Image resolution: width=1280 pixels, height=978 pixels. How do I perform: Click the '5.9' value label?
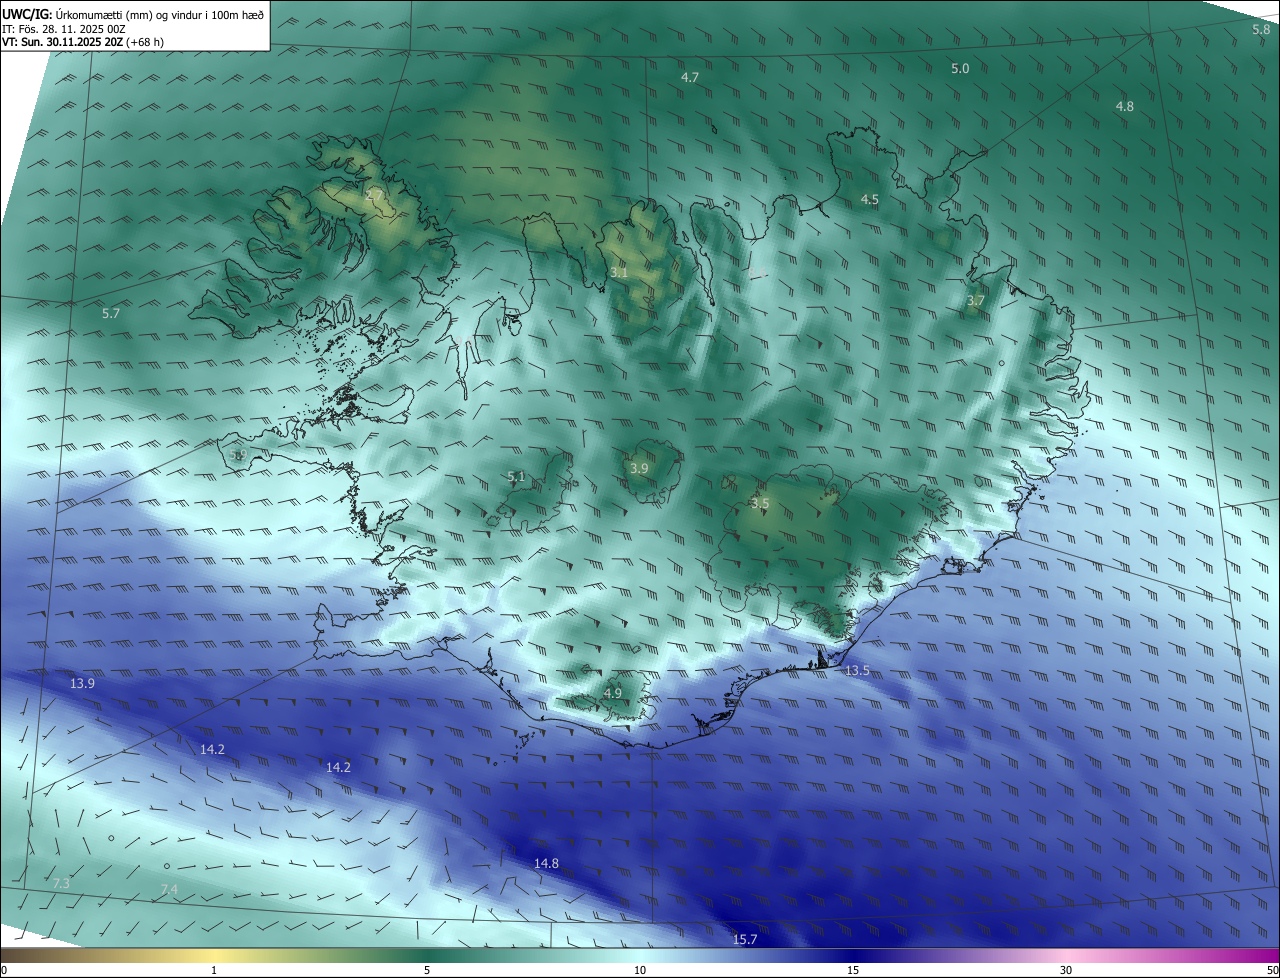click(238, 454)
